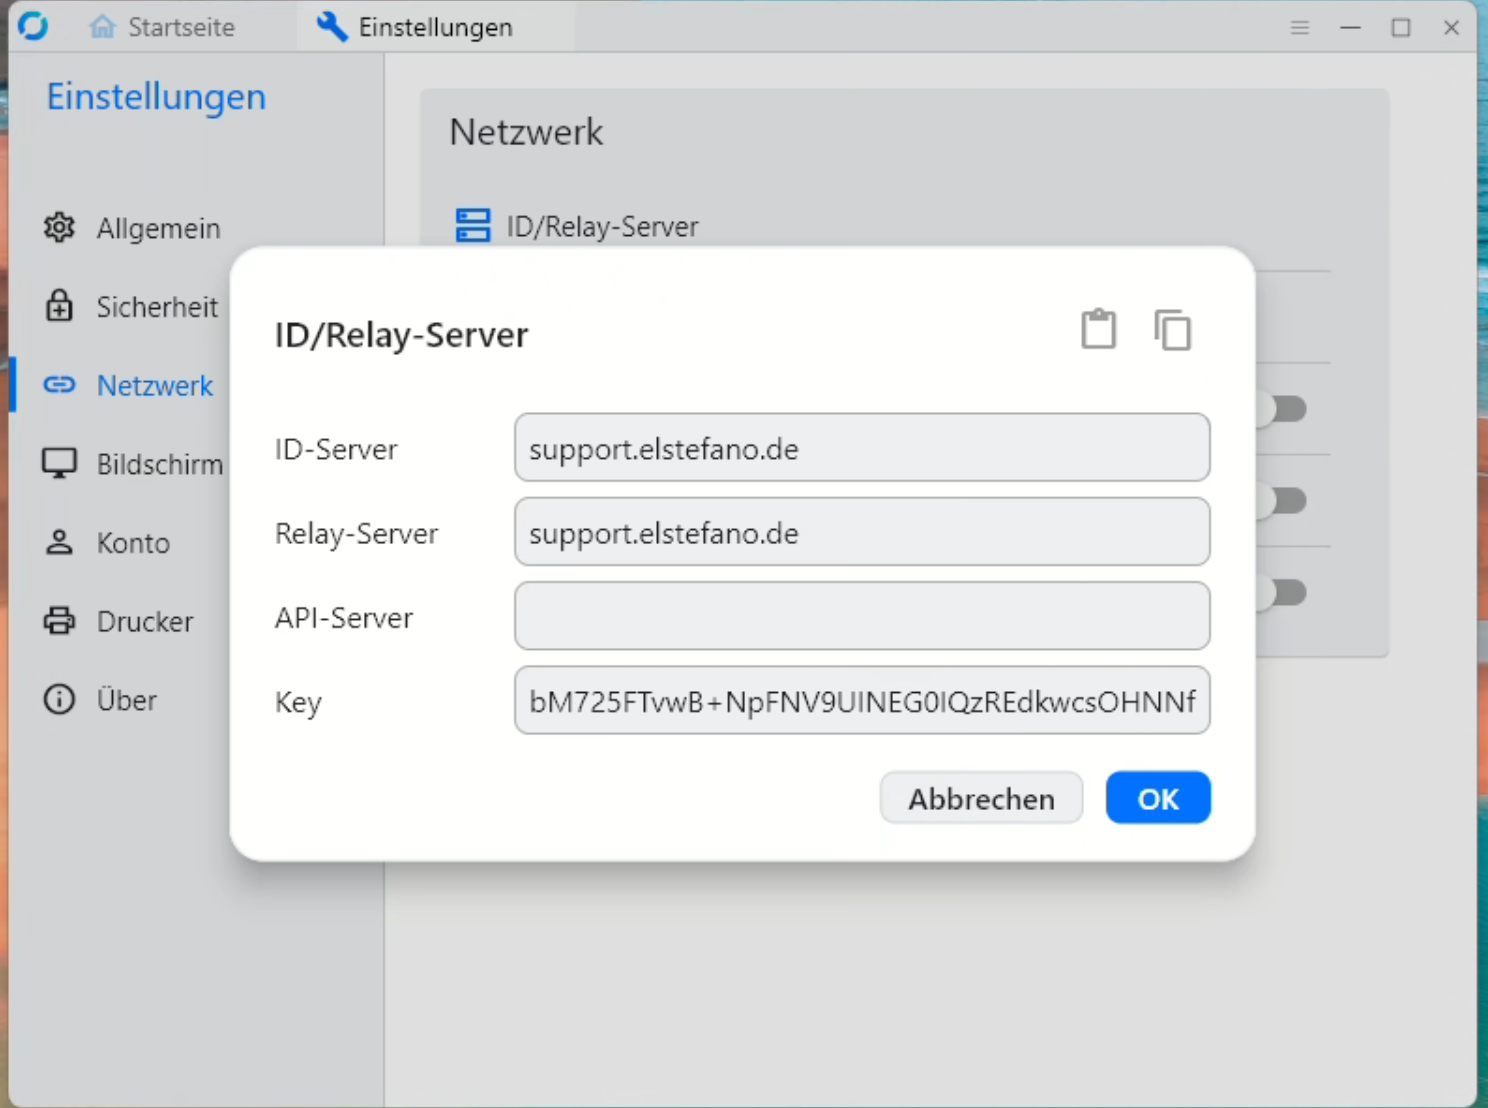
Task: Click the Konto person icon
Action: (x=59, y=542)
